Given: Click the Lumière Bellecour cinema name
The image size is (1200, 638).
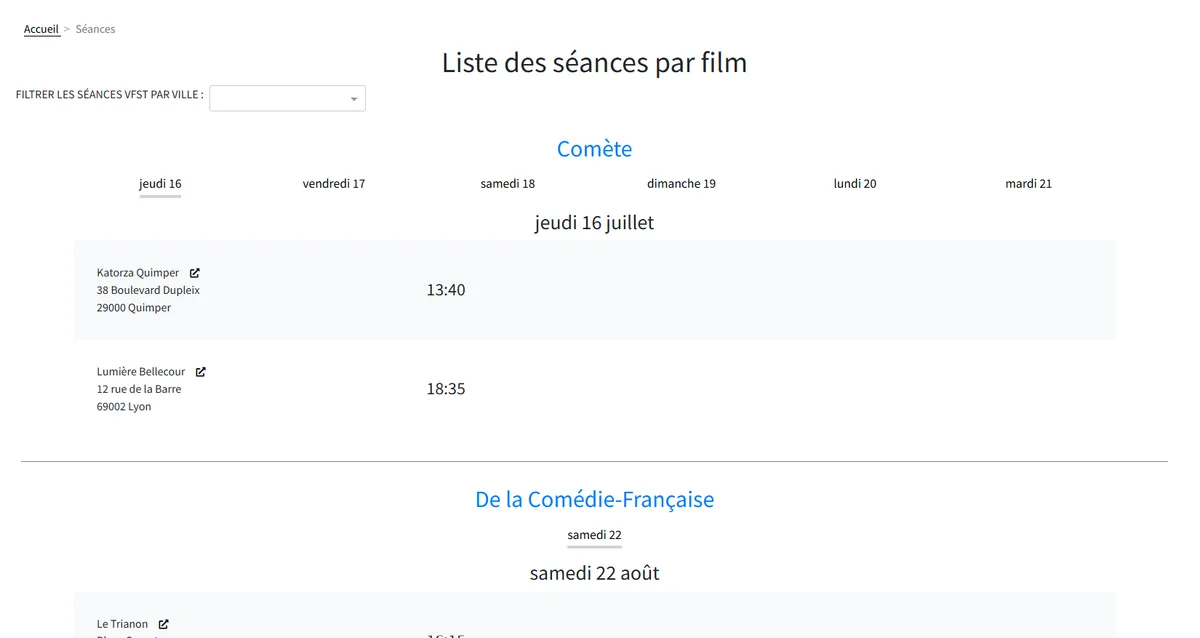Looking at the screenshot, I should 141,371.
